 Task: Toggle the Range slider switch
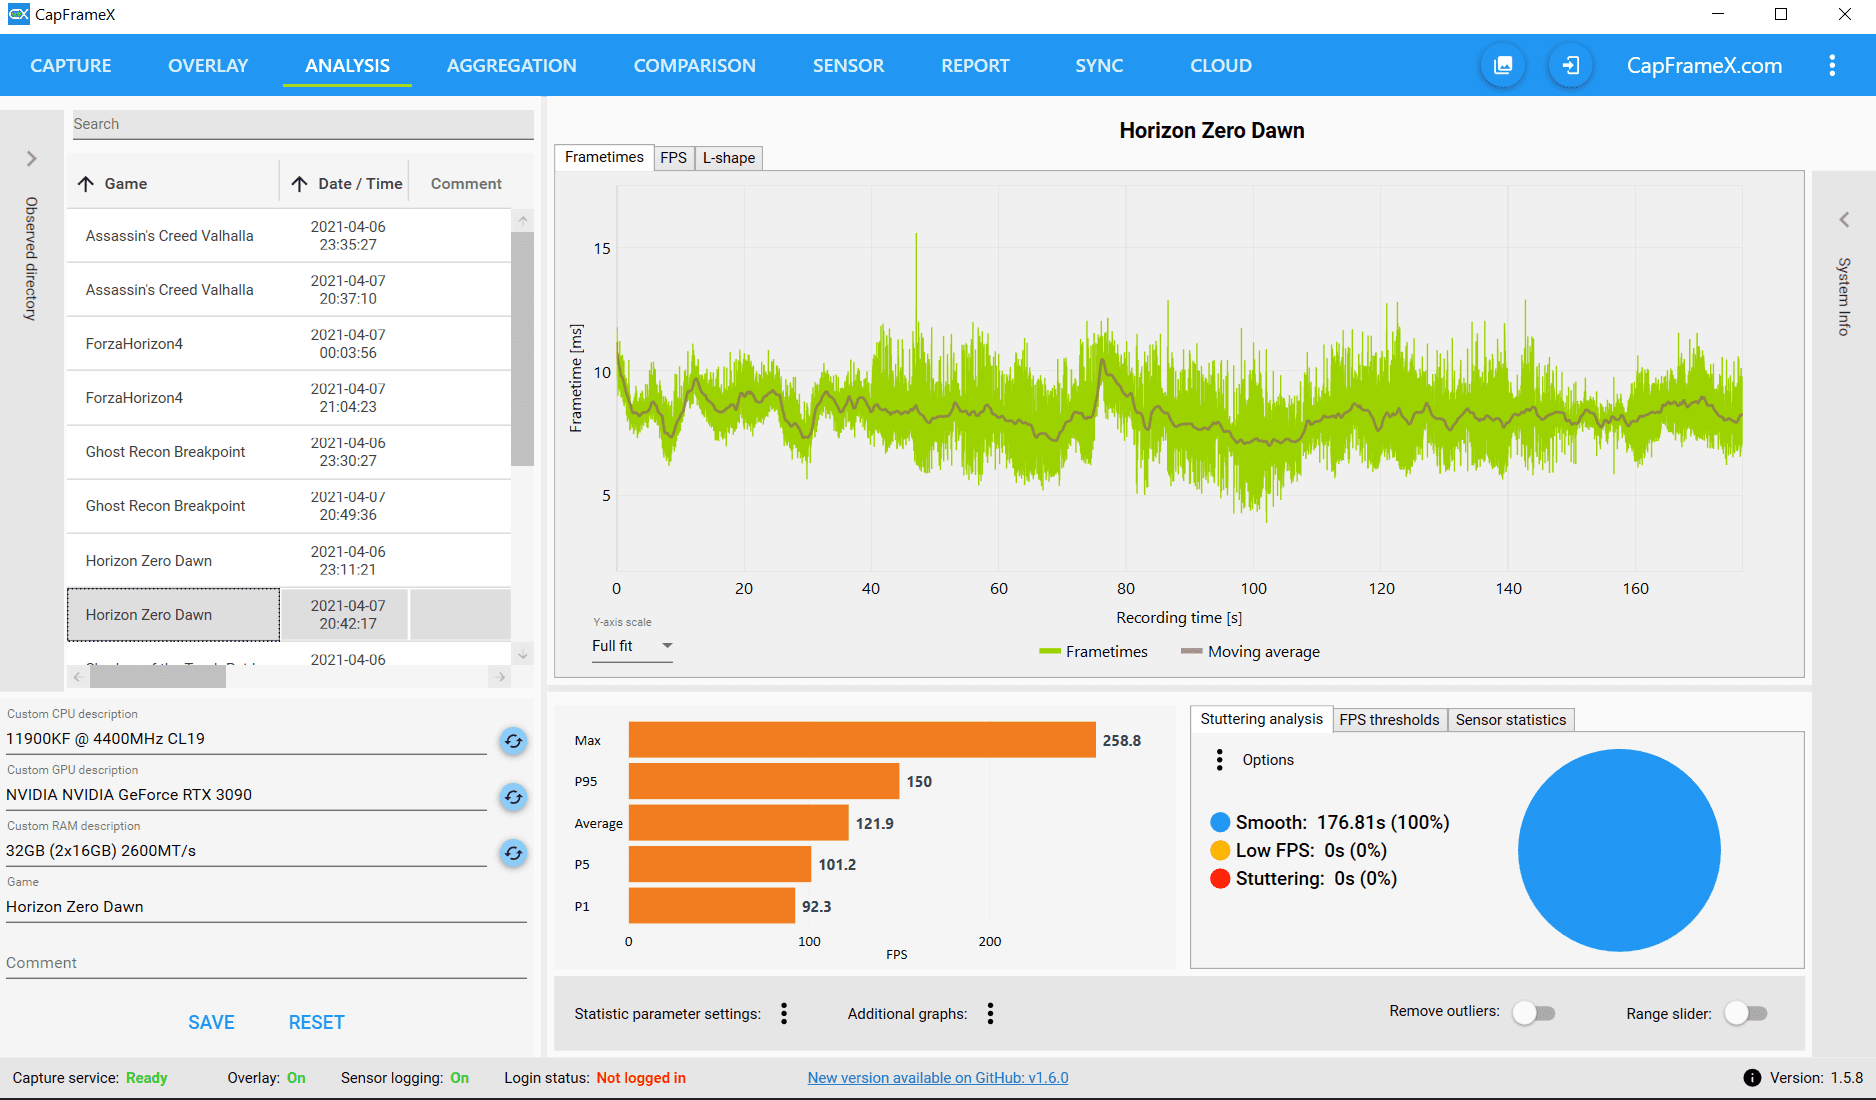click(1746, 1013)
